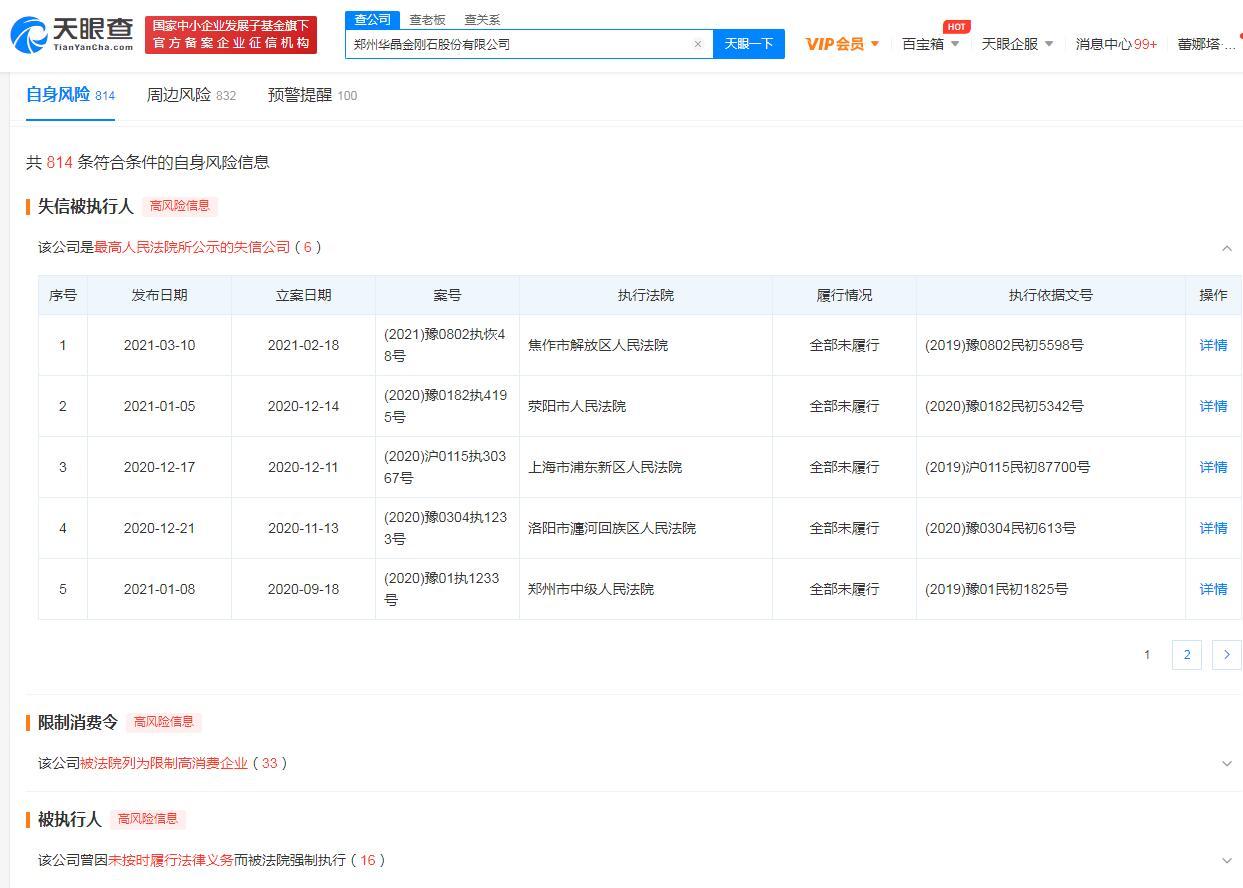
Task: Switch to the 查老板 search tab
Action: (427, 19)
